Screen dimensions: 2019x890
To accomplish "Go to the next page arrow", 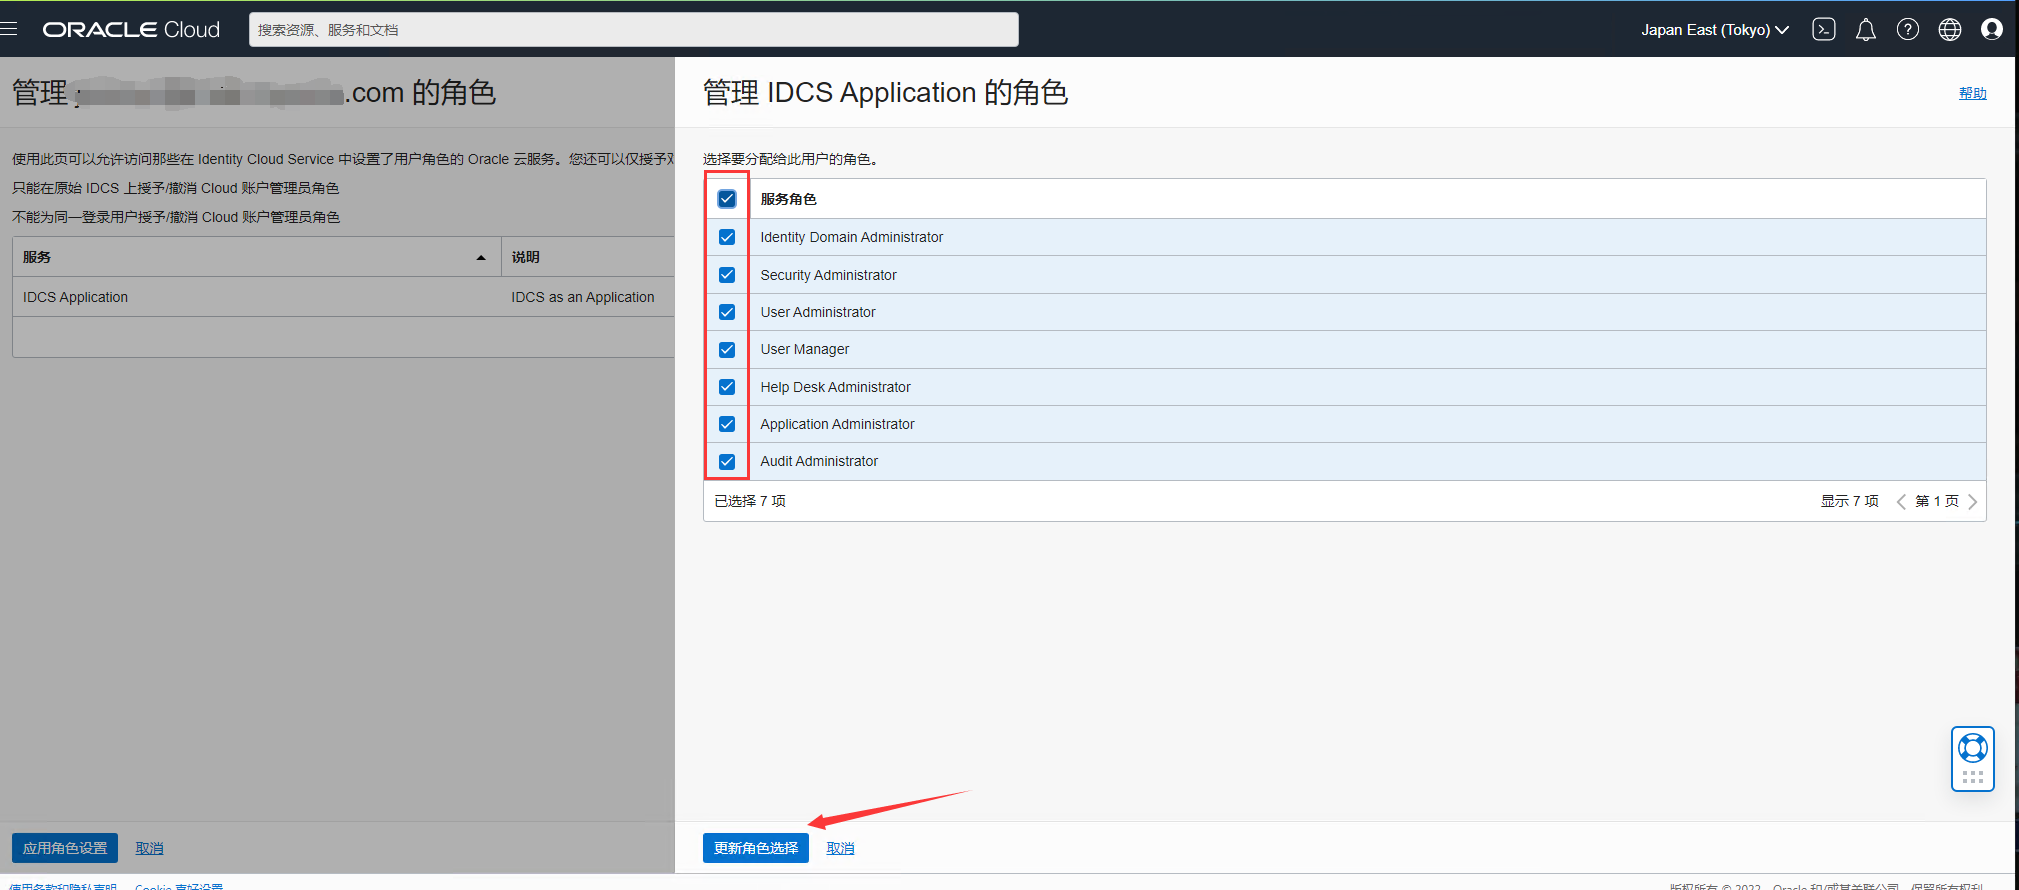I will 1972,502.
